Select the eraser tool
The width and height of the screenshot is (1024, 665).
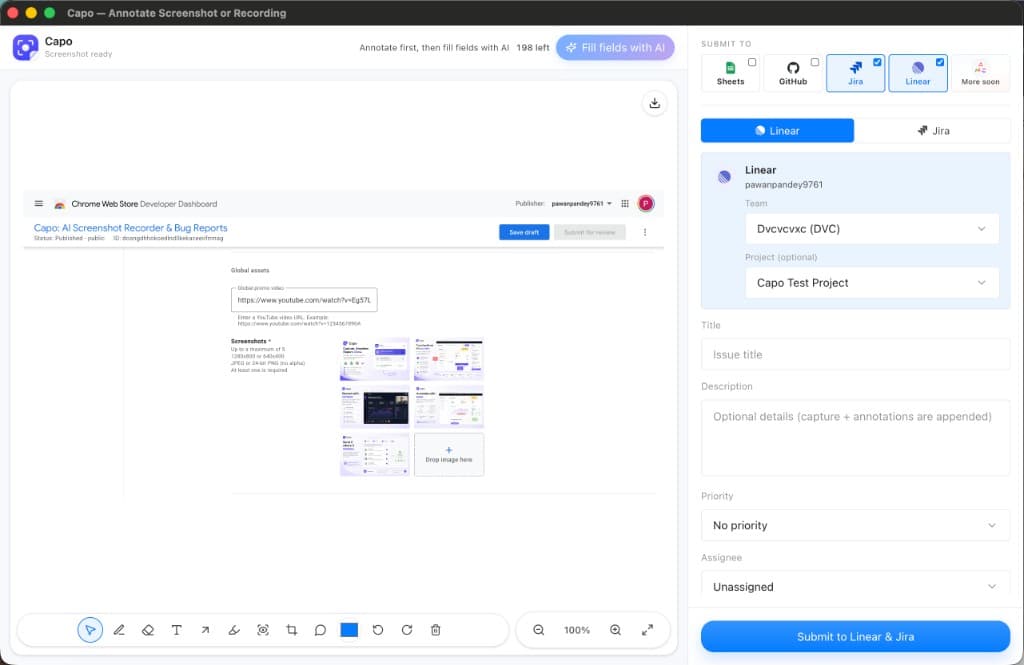(x=148, y=630)
